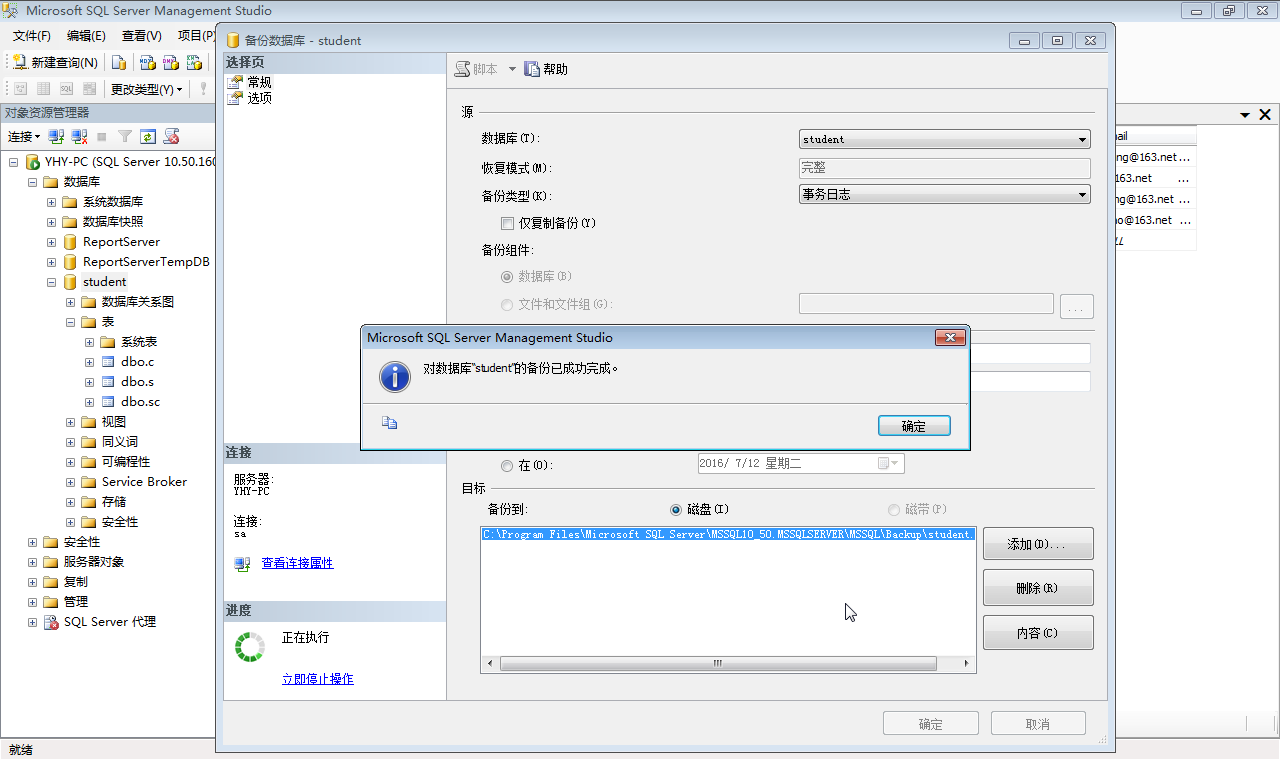Show the diagram pane icon
The height and width of the screenshot is (760, 1280).
19,89
